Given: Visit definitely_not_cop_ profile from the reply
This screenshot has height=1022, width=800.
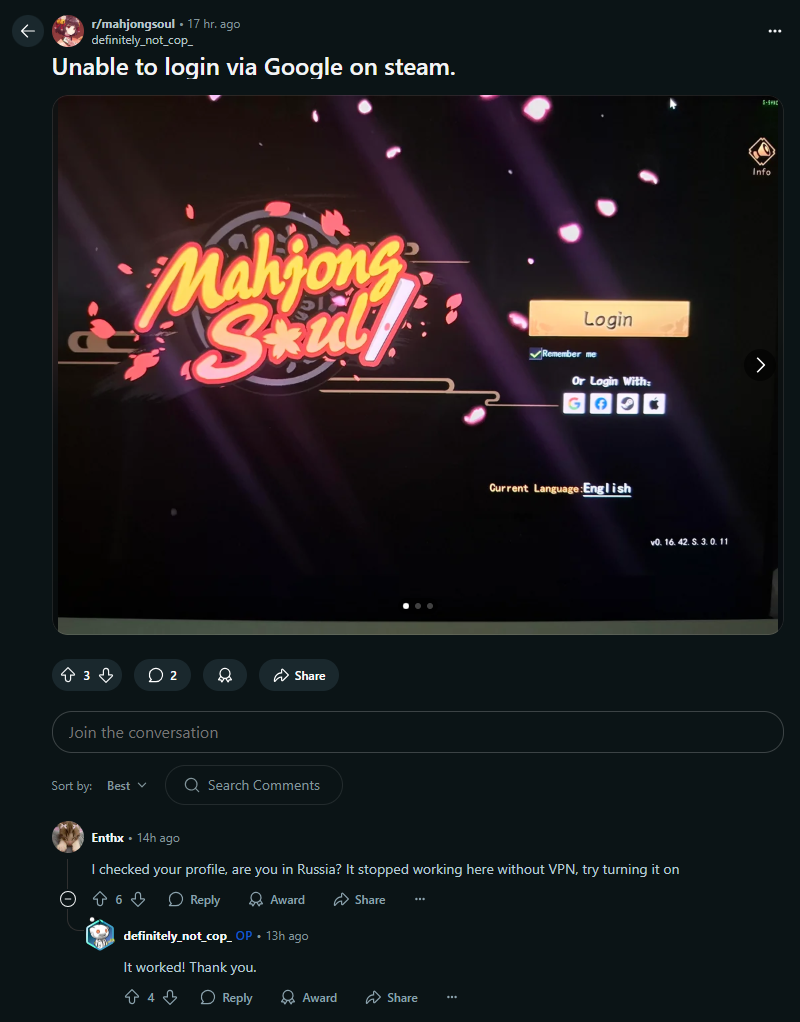Looking at the screenshot, I should (x=176, y=935).
